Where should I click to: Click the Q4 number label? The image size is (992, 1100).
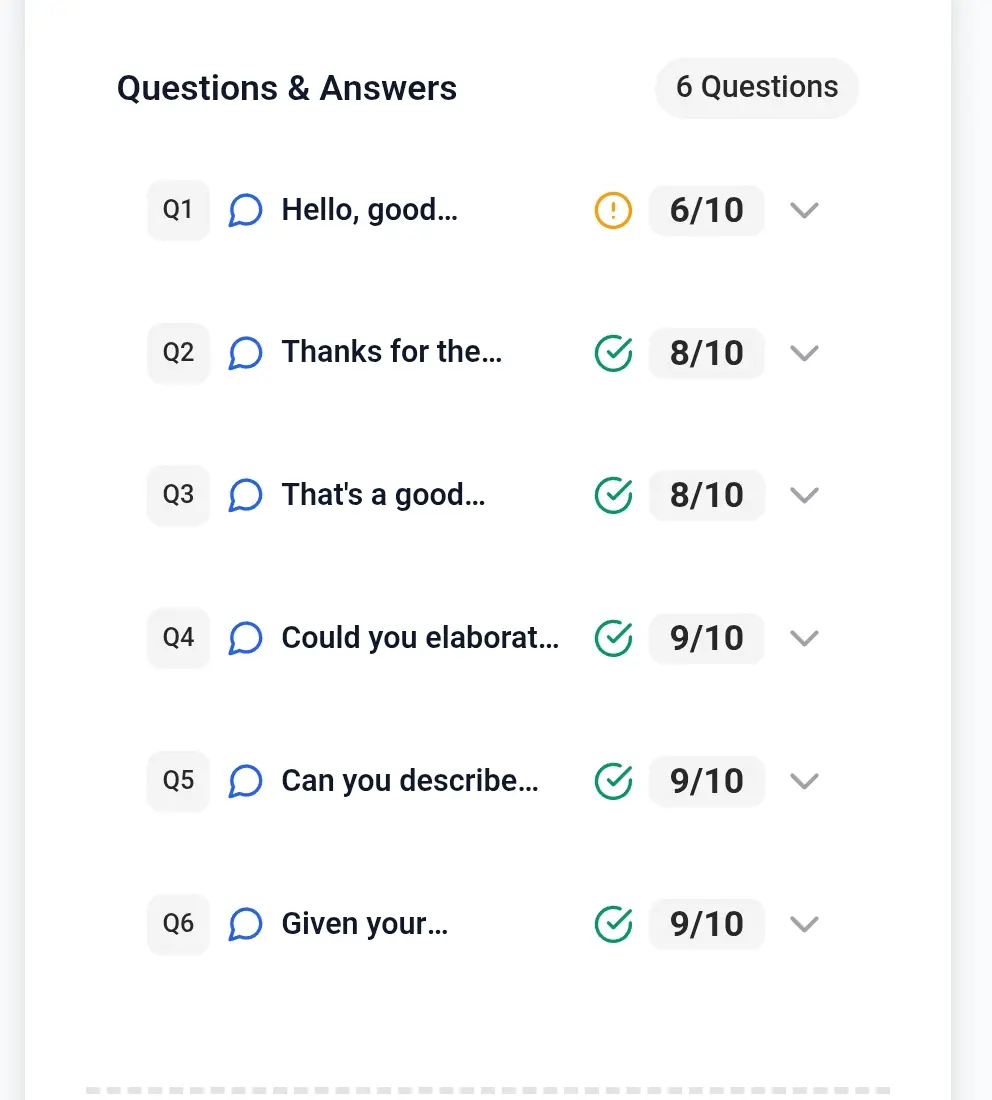(x=178, y=638)
